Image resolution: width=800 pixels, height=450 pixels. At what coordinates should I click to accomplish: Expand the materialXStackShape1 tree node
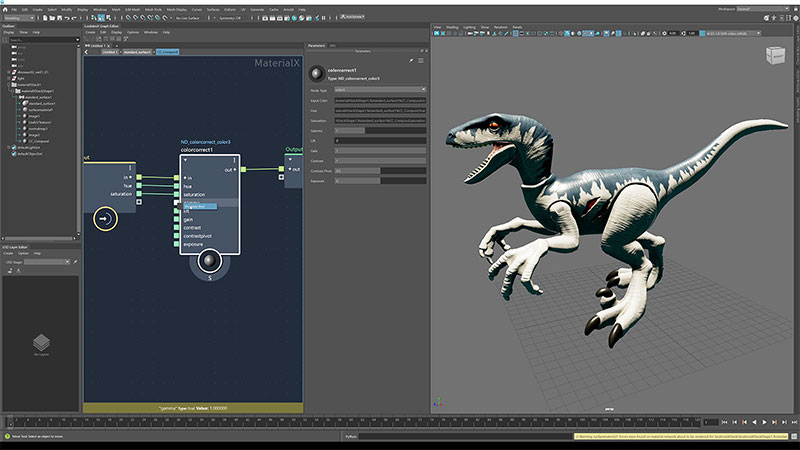pyautogui.click(x=12, y=91)
